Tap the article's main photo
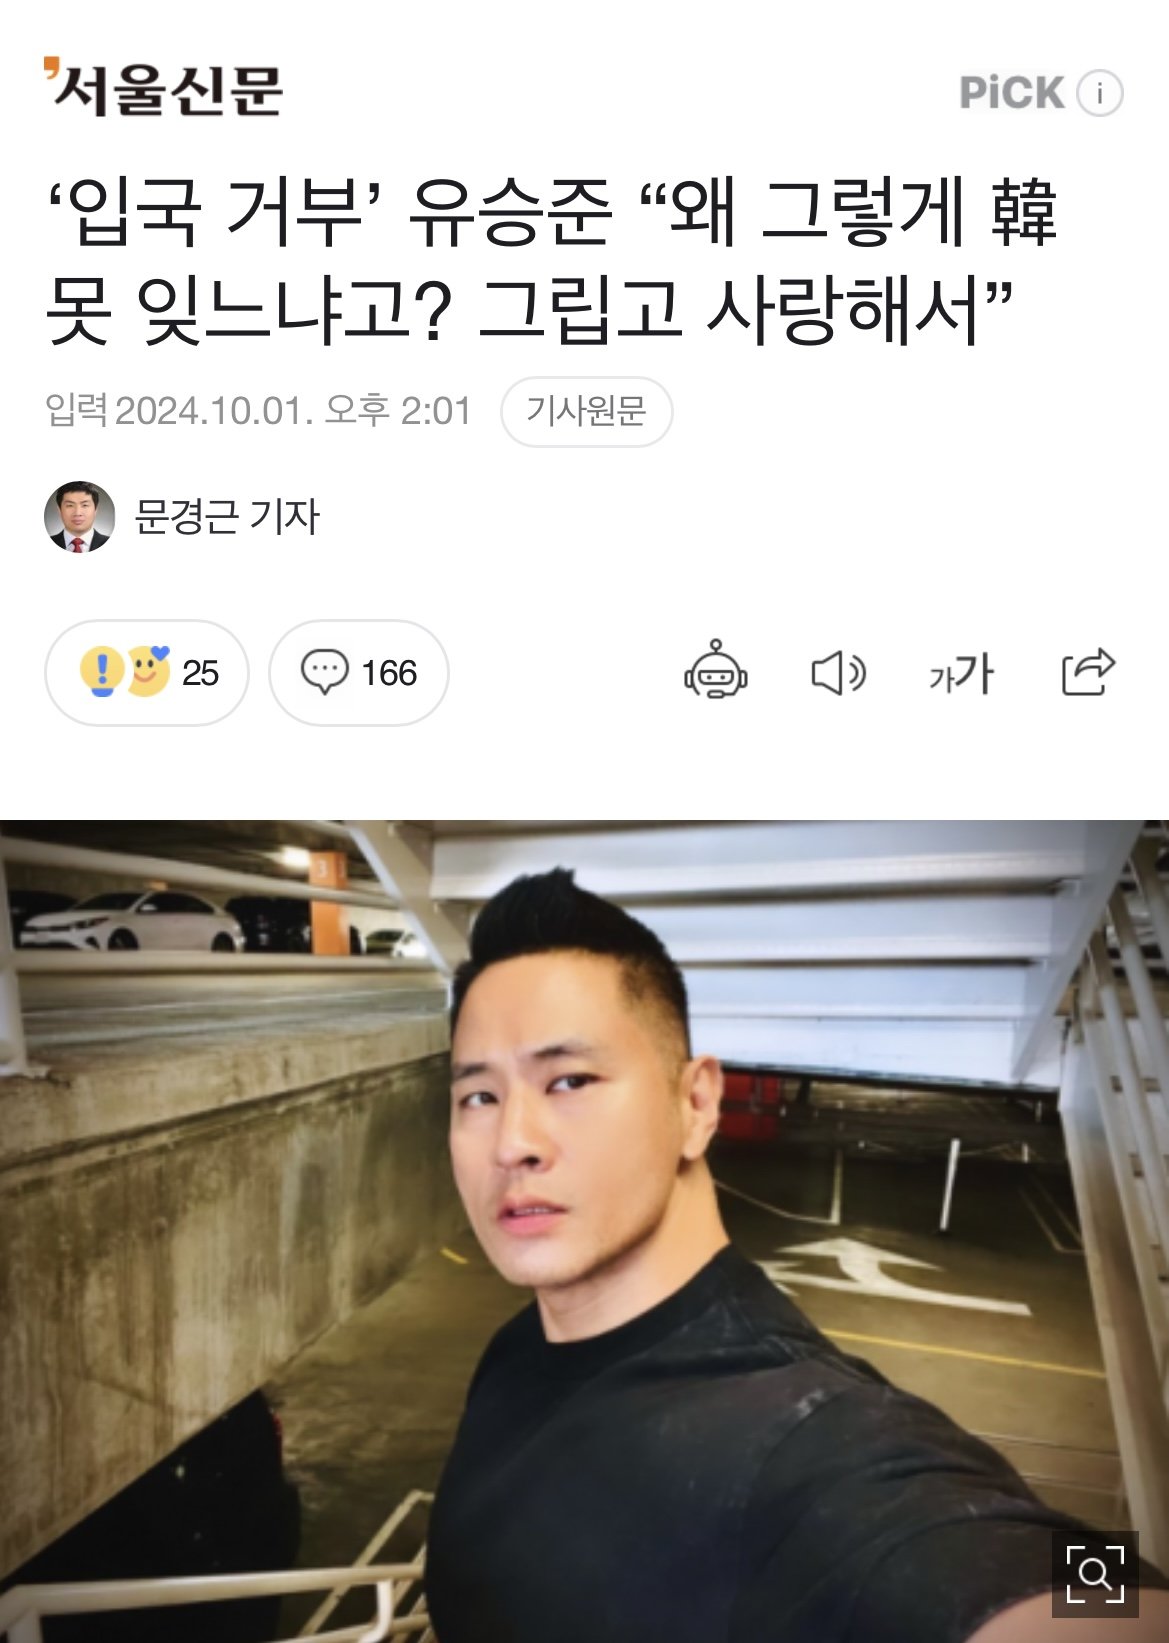 point(584,1231)
